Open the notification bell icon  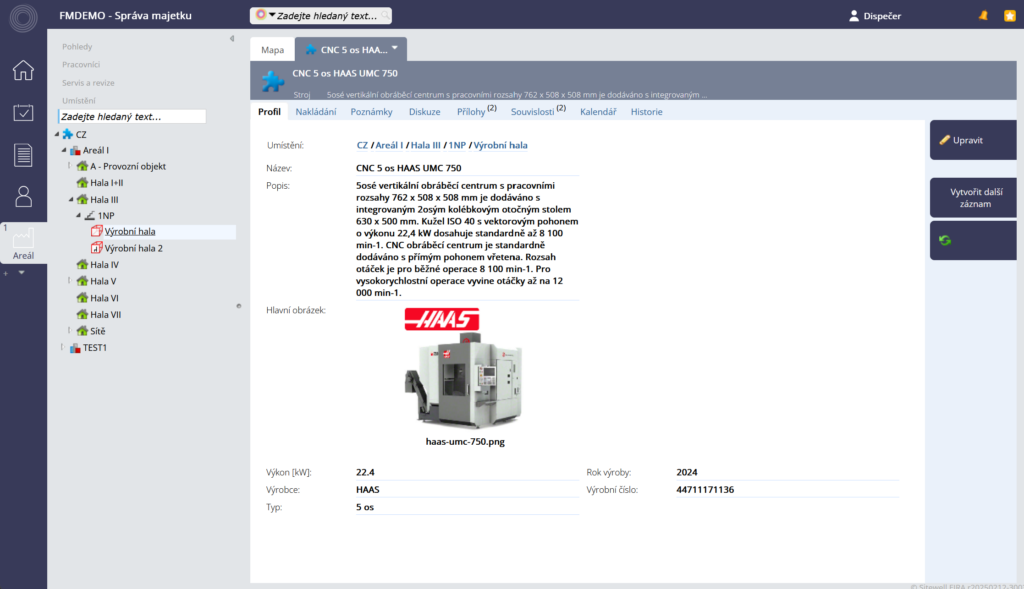[983, 16]
